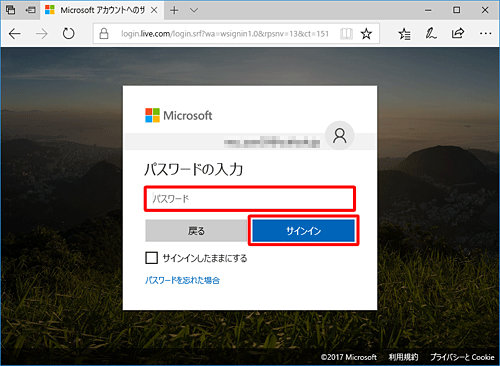Set these tabs aside icon

[x=30, y=10]
